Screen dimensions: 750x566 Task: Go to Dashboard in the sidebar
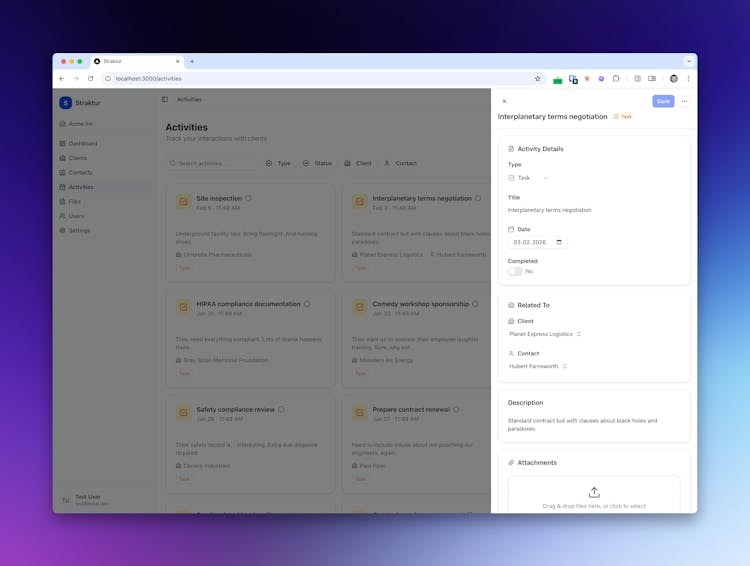pos(83,144)
